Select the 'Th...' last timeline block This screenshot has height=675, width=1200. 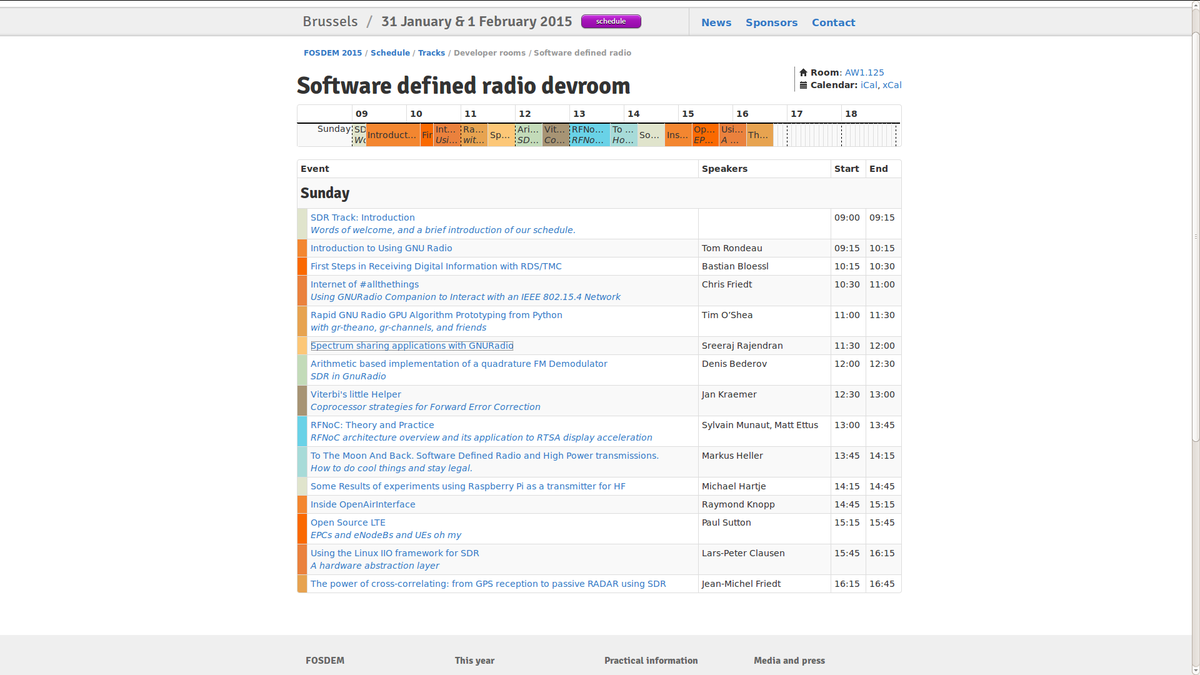click(759, 135)
